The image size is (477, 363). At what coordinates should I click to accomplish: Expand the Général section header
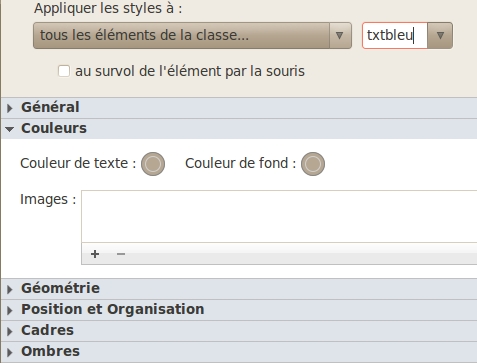click(239, 108)
